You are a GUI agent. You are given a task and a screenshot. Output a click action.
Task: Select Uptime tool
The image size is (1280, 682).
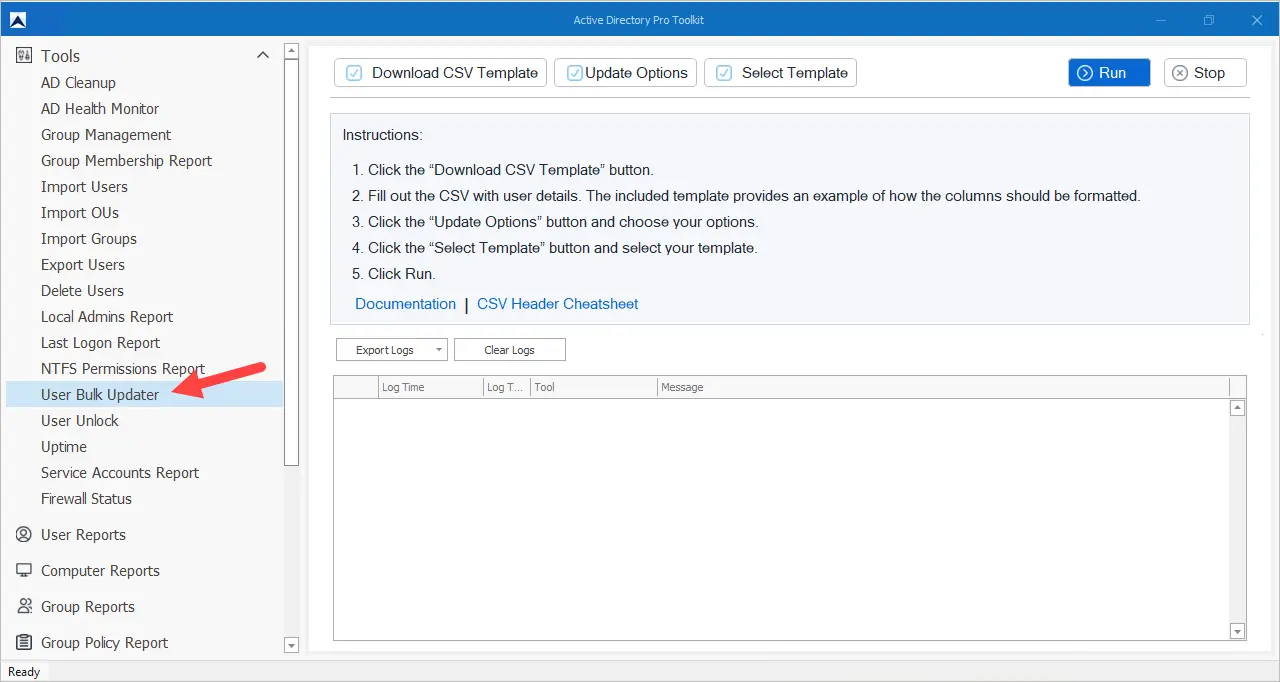click(64, 447)
